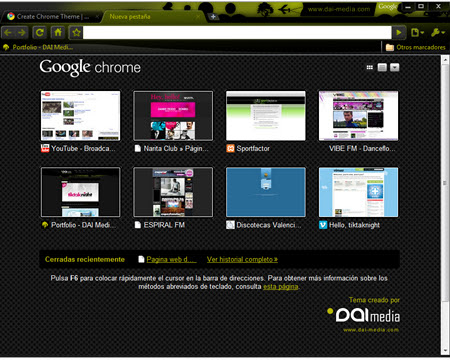Go forward with the forward arrow button
The width and height of the screenshot is (450, 360).
point(22,32)
